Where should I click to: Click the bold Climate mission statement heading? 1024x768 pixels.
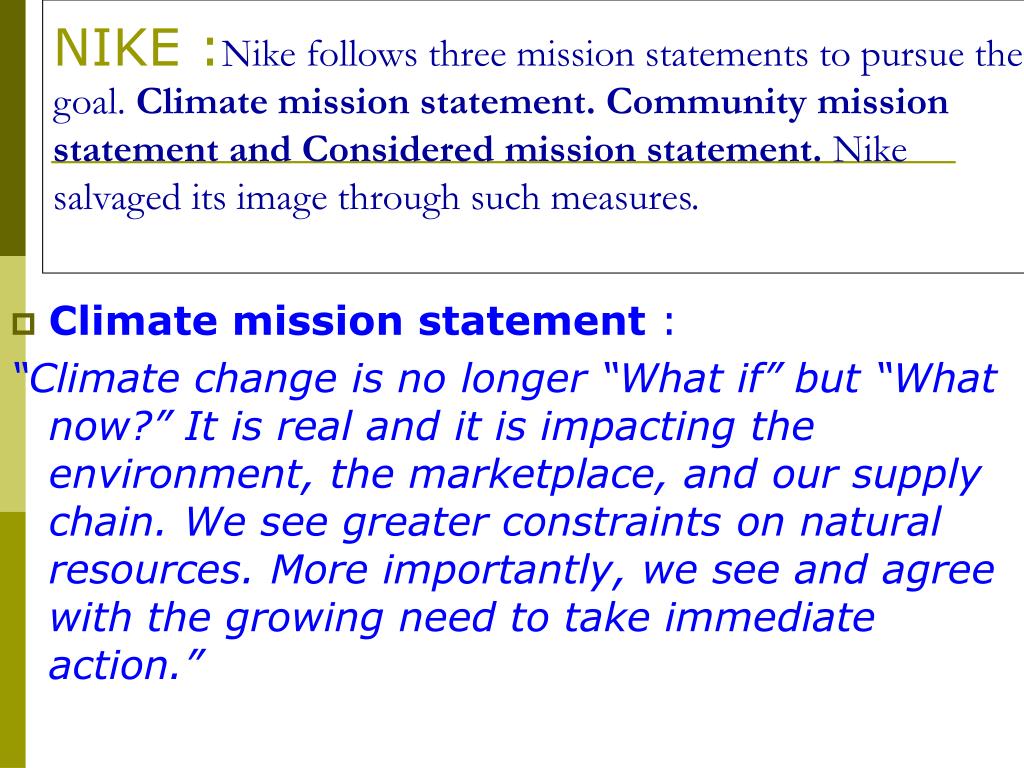tap(347, 321)
